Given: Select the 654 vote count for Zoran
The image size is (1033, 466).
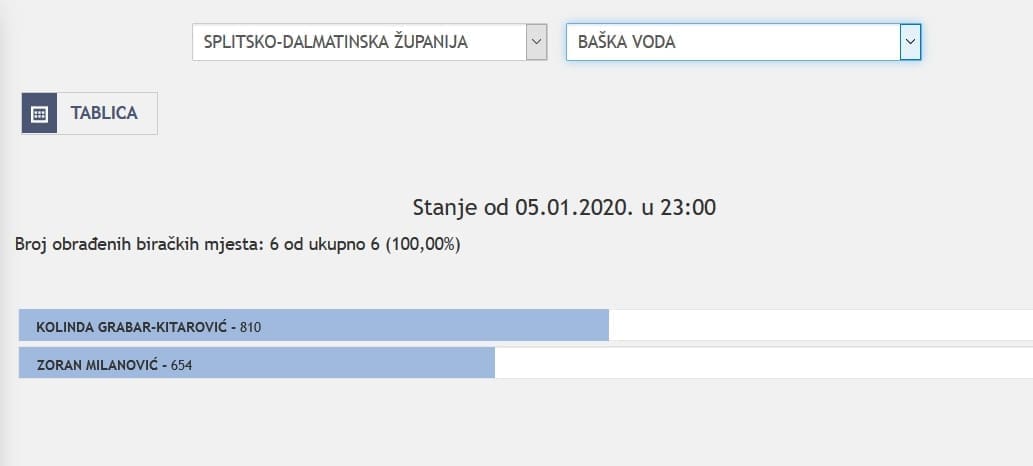Looking at the screenshot, I should 181,365.
